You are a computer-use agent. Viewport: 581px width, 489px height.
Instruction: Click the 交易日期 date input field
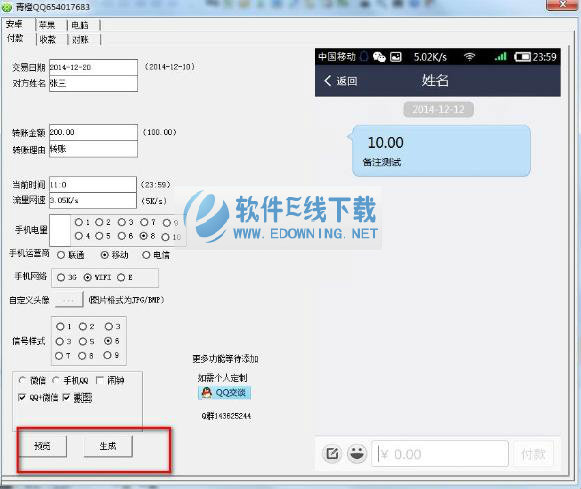click(x=93, y=67)
